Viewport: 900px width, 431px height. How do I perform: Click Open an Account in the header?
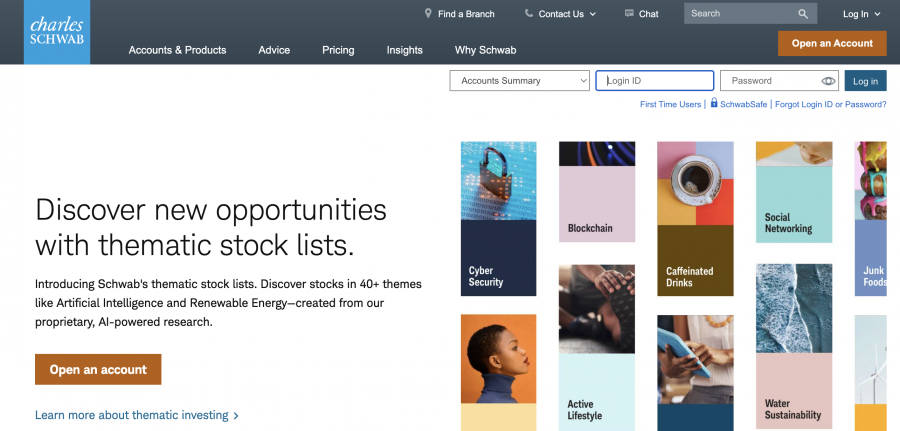[832, 43]
